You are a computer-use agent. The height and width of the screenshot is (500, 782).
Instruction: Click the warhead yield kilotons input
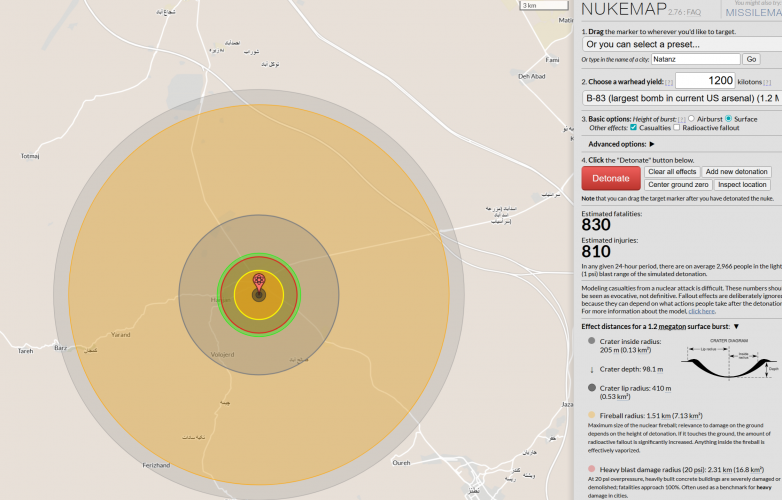point(705,81)
